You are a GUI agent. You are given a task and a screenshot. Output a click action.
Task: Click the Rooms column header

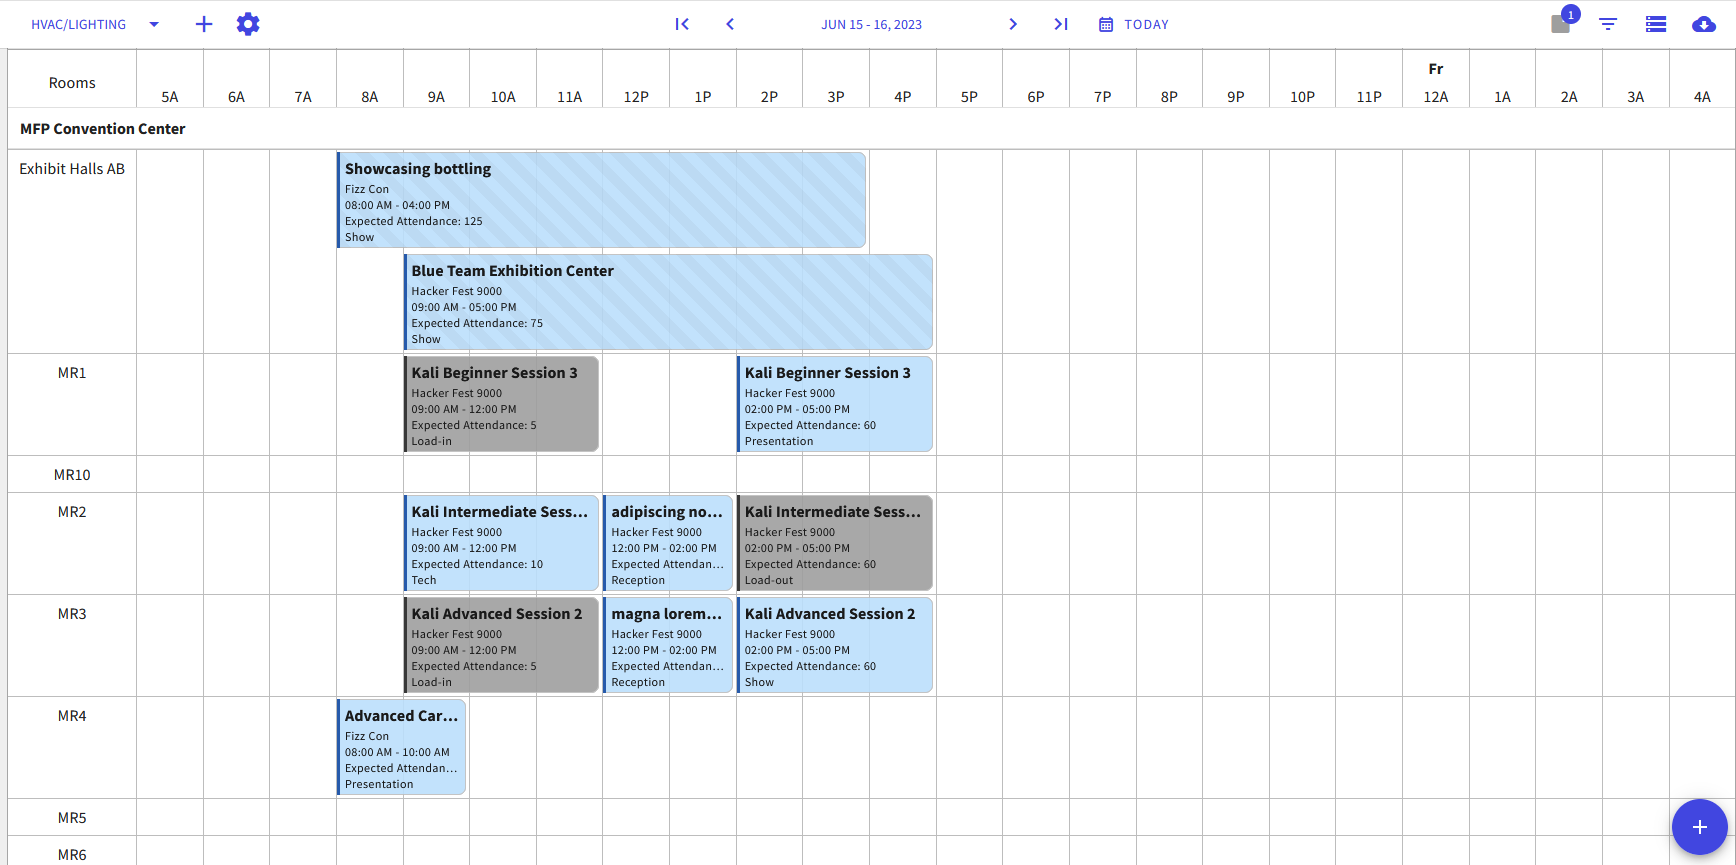[x=72, y=83]
